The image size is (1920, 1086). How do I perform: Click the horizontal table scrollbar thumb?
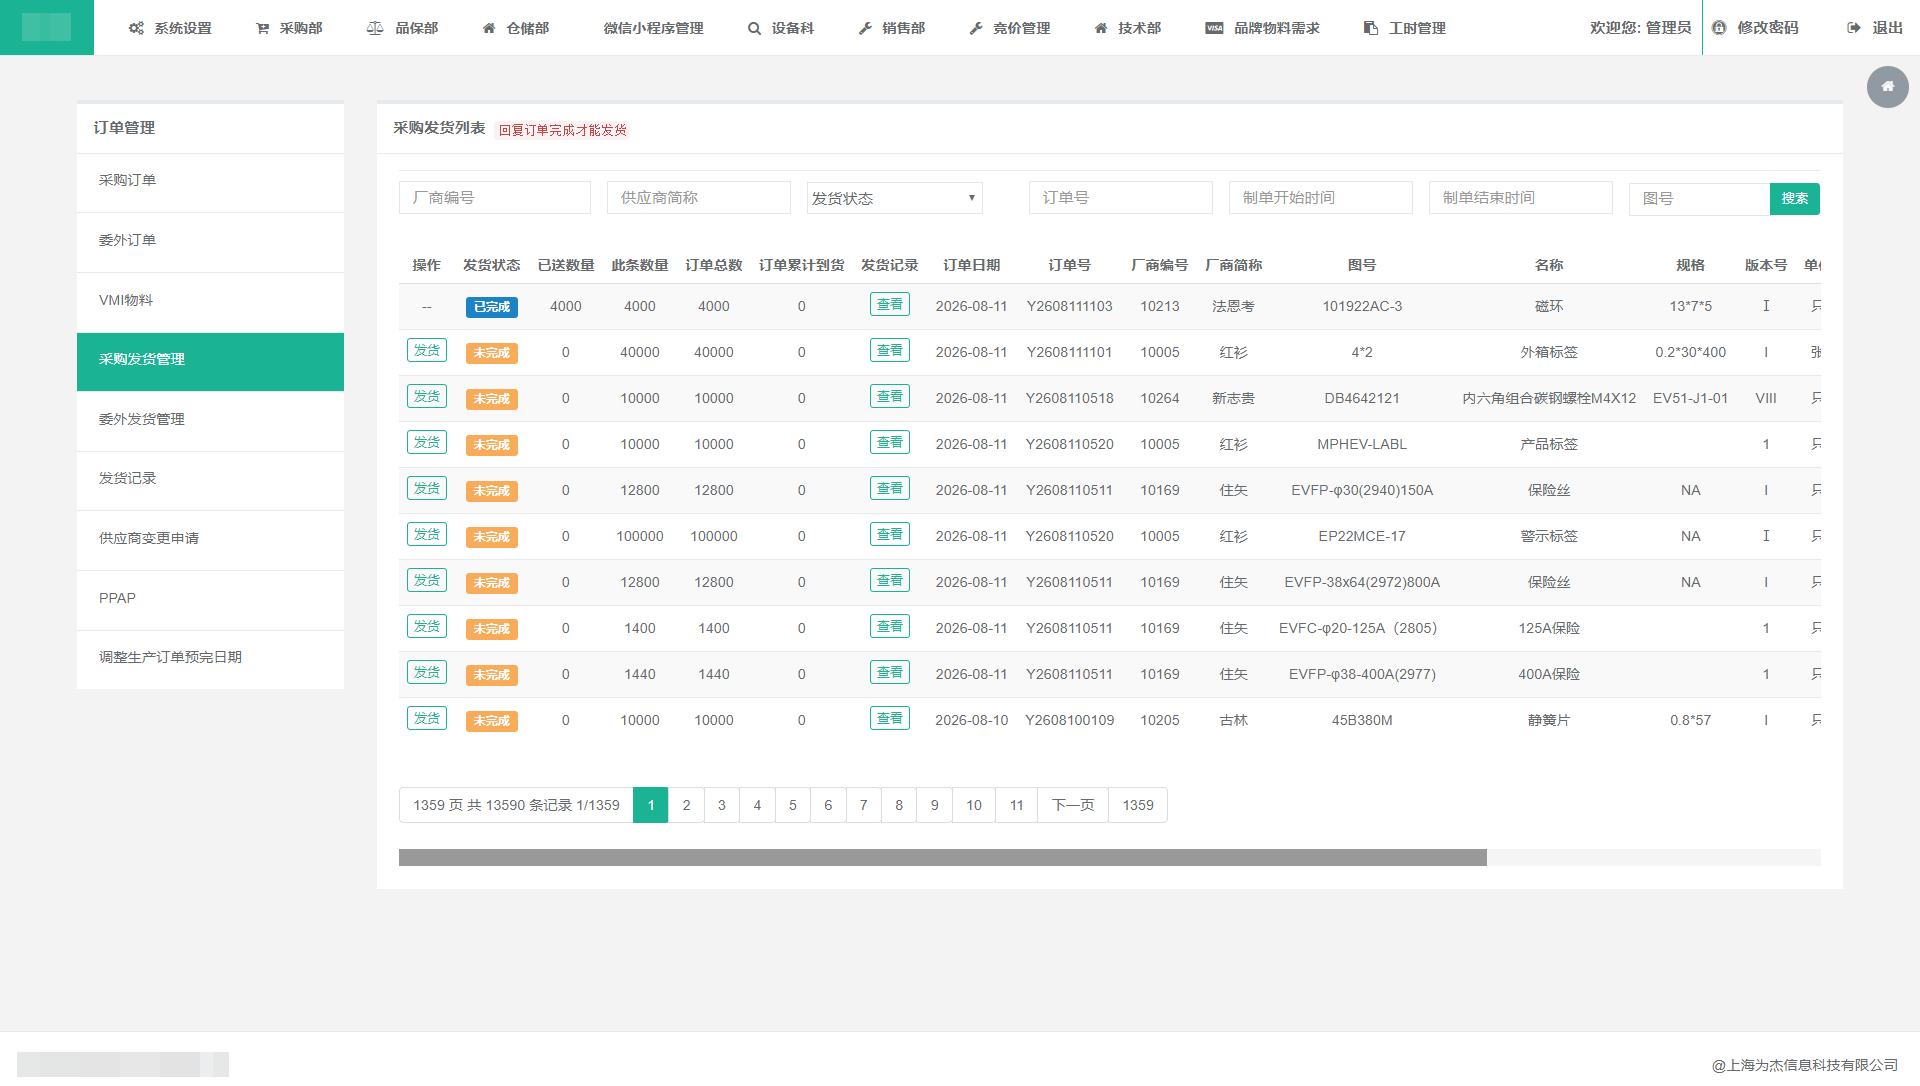pyautogui.click(x=943, y=858)
